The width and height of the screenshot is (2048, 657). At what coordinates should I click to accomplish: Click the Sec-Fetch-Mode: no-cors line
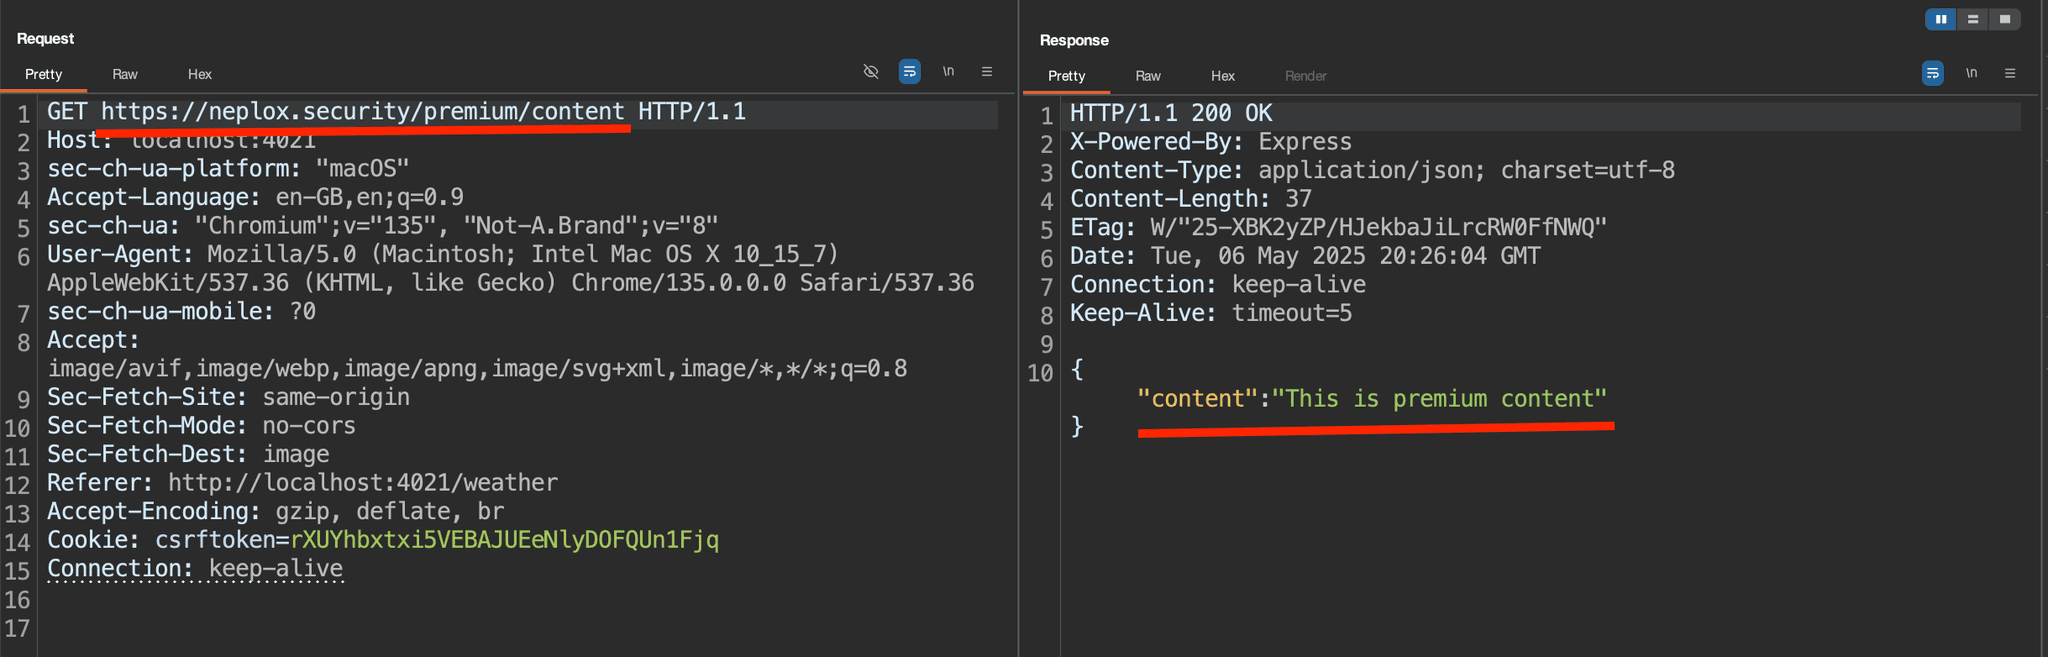pos(201,425)
